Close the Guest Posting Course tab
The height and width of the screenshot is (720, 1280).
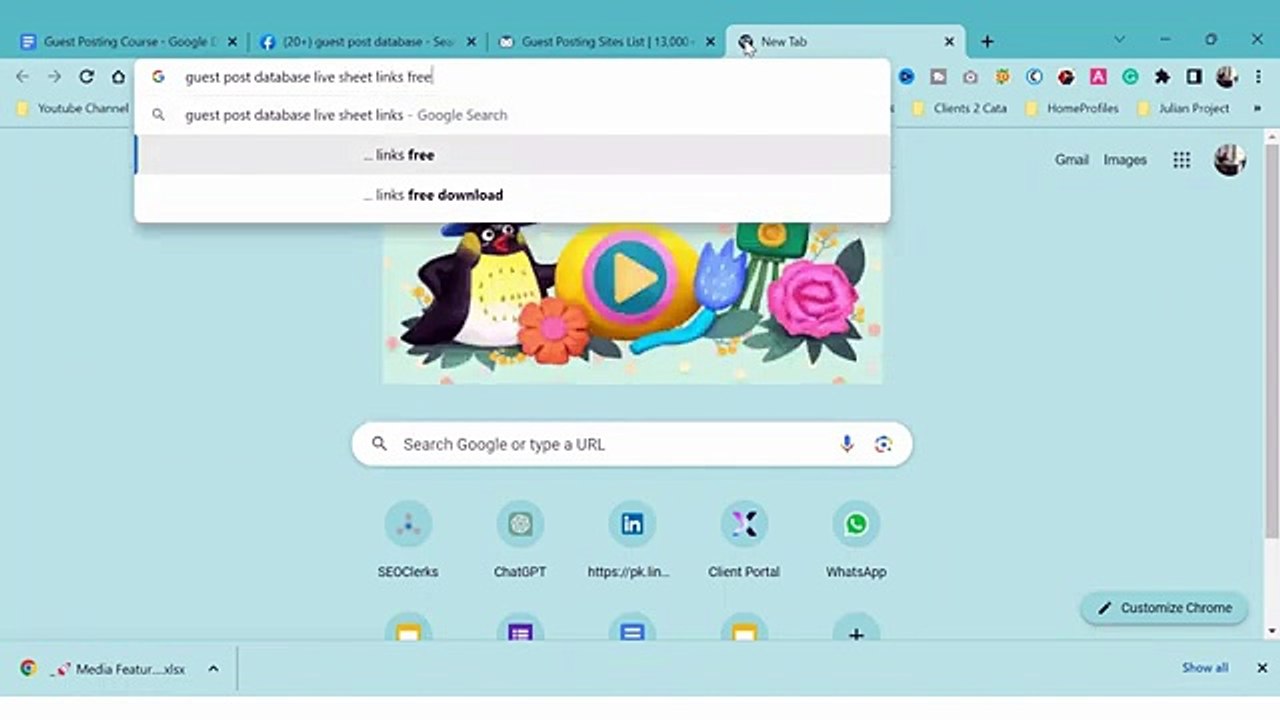pos(232,41)
